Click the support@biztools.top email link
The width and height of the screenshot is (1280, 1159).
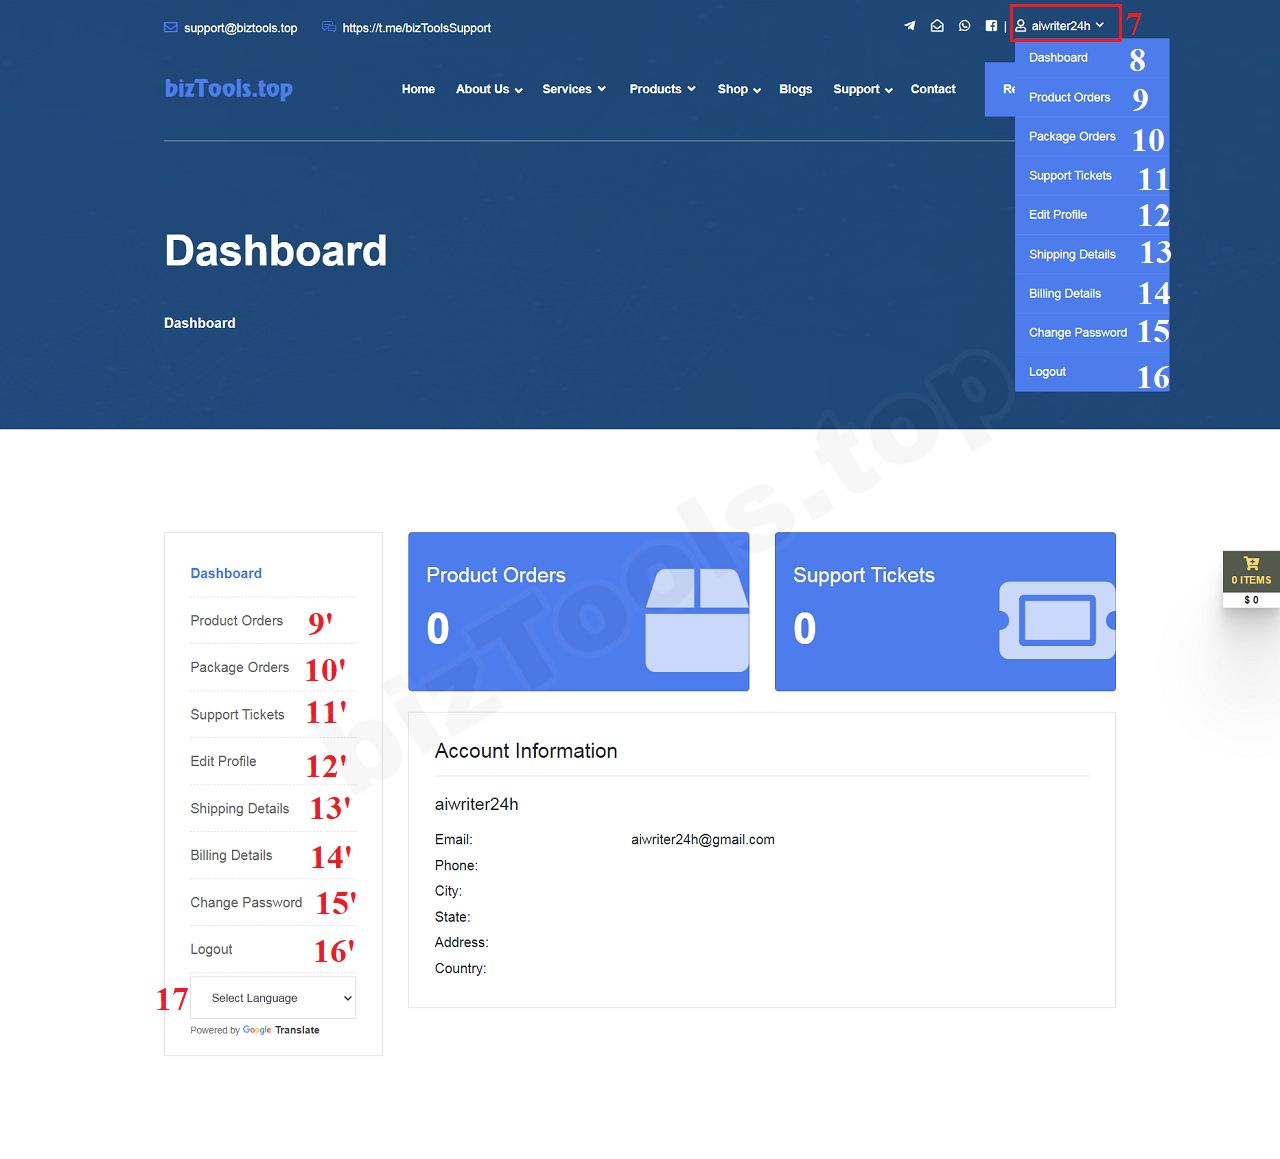point(240,28)
